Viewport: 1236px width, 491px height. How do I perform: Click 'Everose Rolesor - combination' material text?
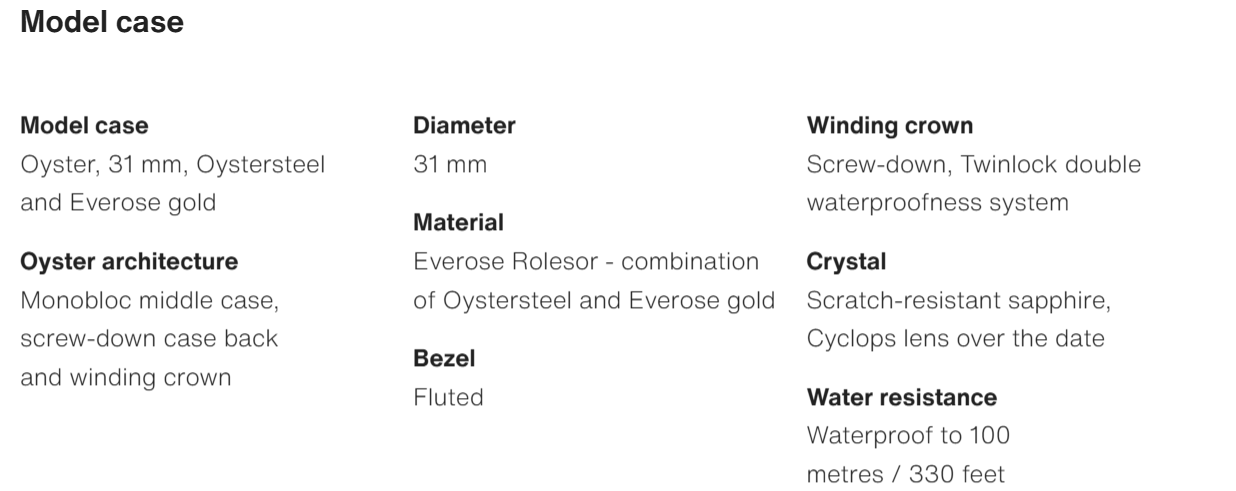586,262
